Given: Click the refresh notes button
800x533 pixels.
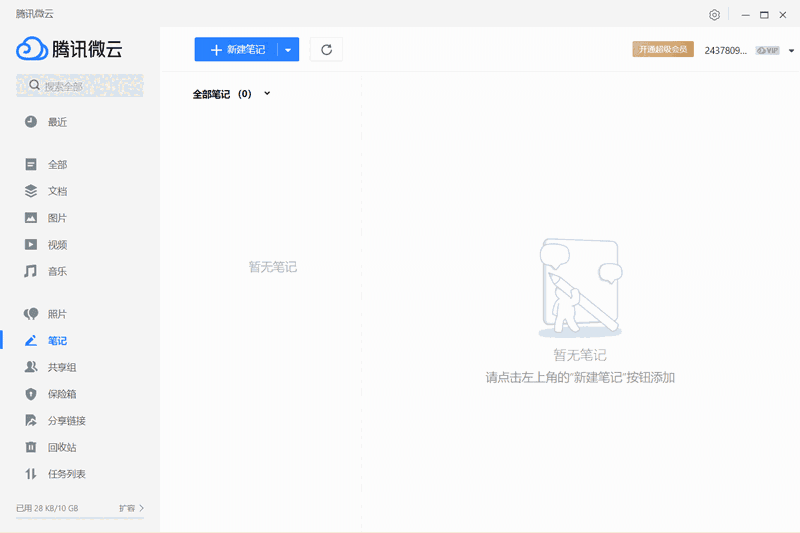Looking at the screenshot, I should (327, 49).
